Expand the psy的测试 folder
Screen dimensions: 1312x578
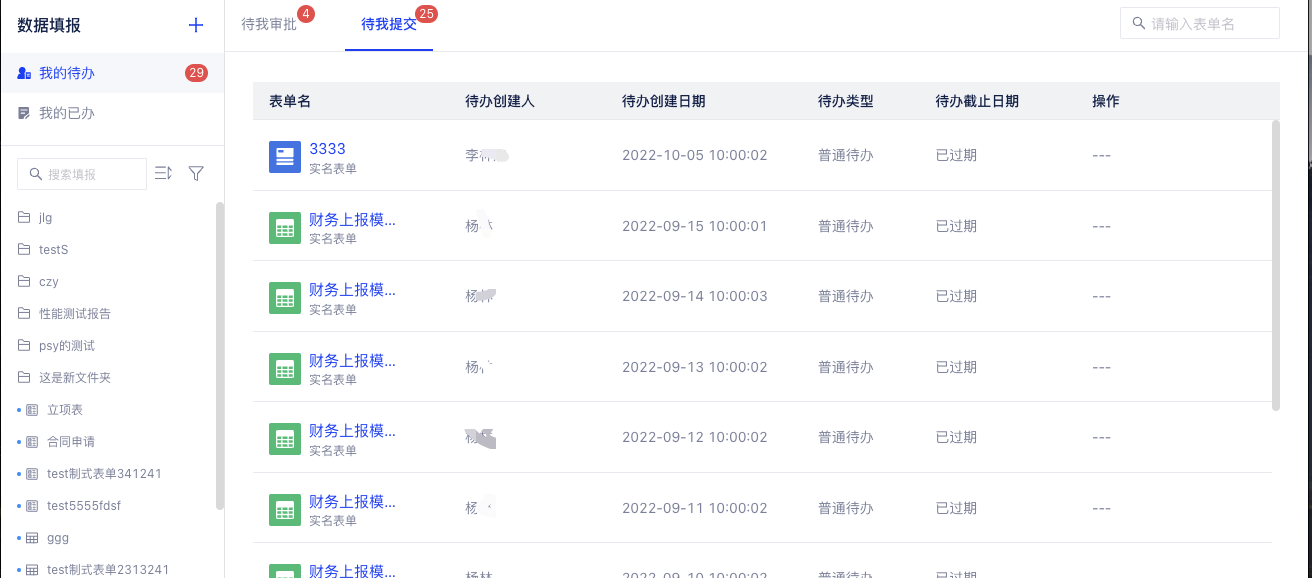(x=66, y=346)
